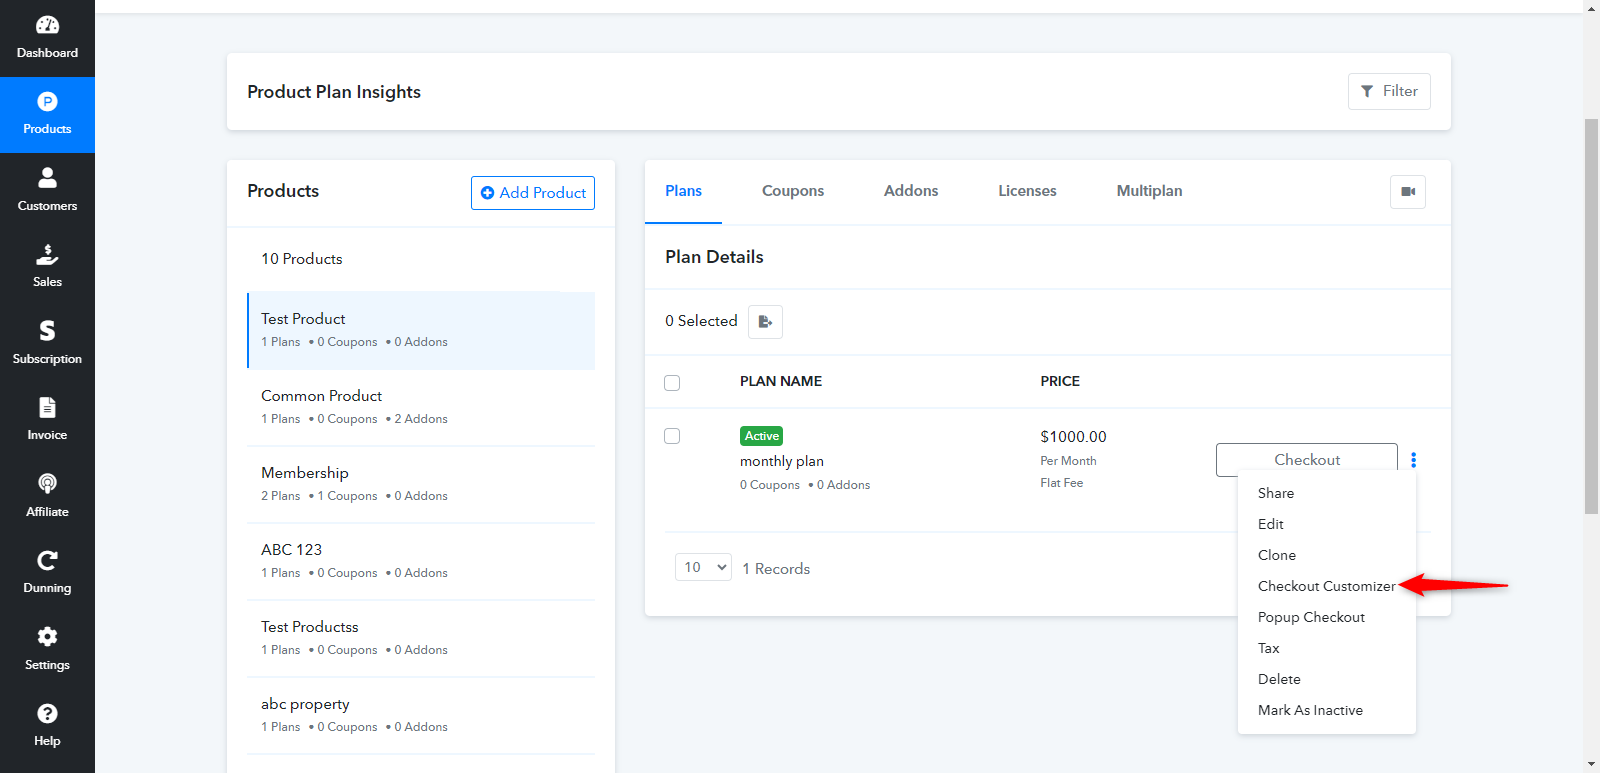Select Test Product in the products list
1600x773 pixels.
421,330
